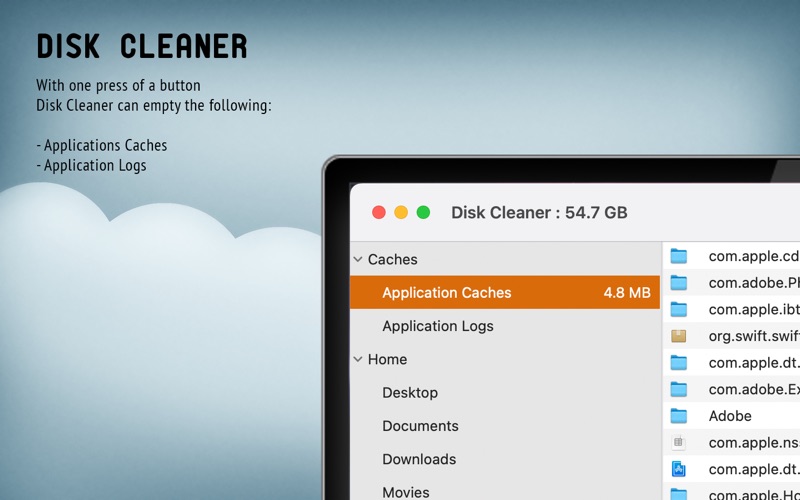Click folder icon for com.apple.ibt
This screenshot has width=800, height=500.
(679, 309)
